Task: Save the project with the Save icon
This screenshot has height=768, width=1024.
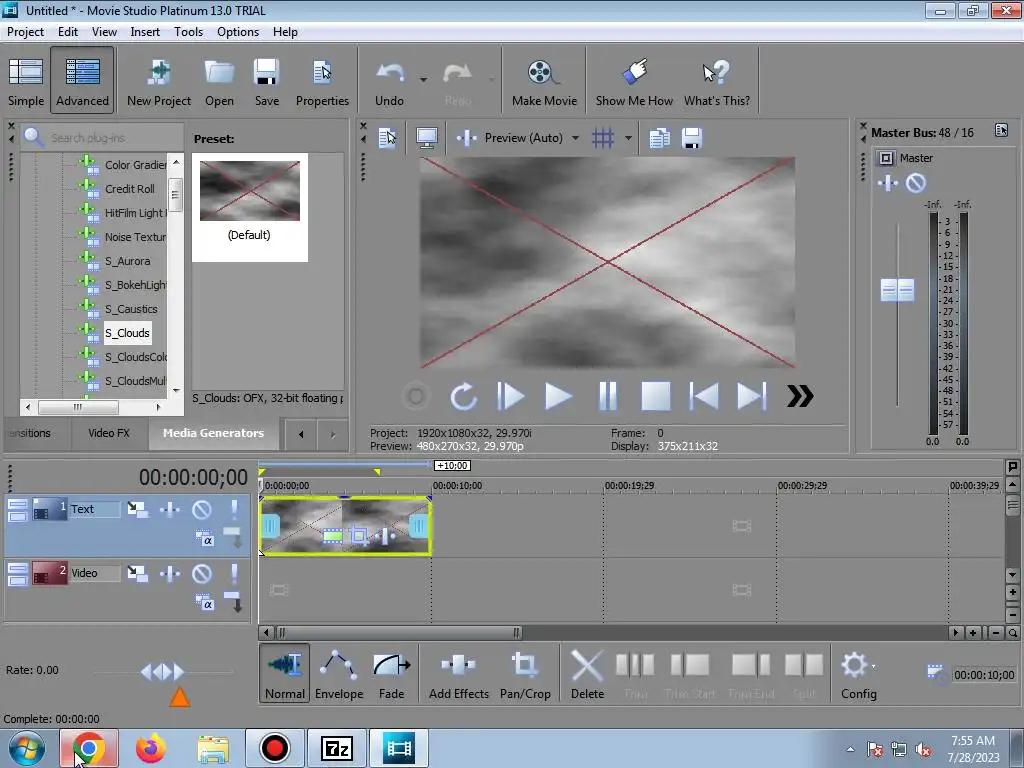Action: click(x=267, y=81)
